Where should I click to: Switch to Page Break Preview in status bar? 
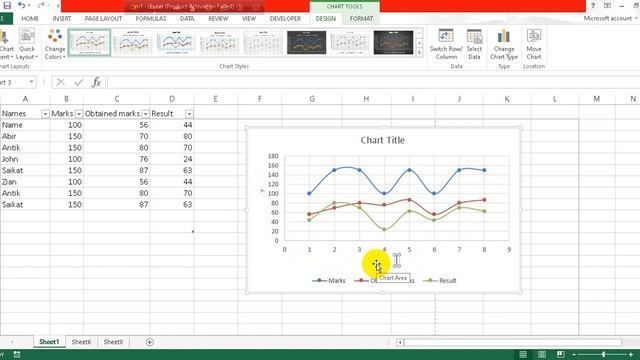click(x=560, y=354)
